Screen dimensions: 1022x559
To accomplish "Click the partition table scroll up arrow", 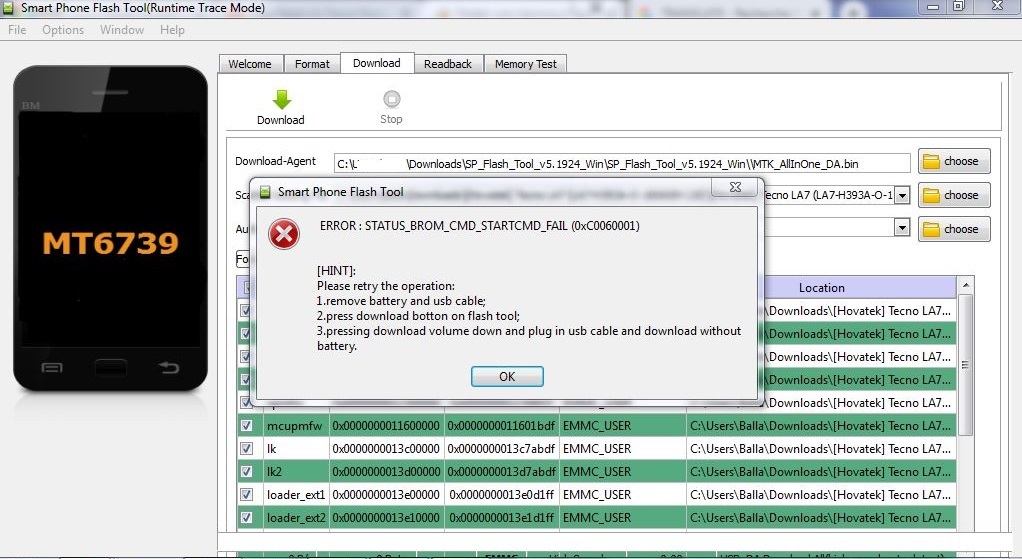I will coord(966,285).
